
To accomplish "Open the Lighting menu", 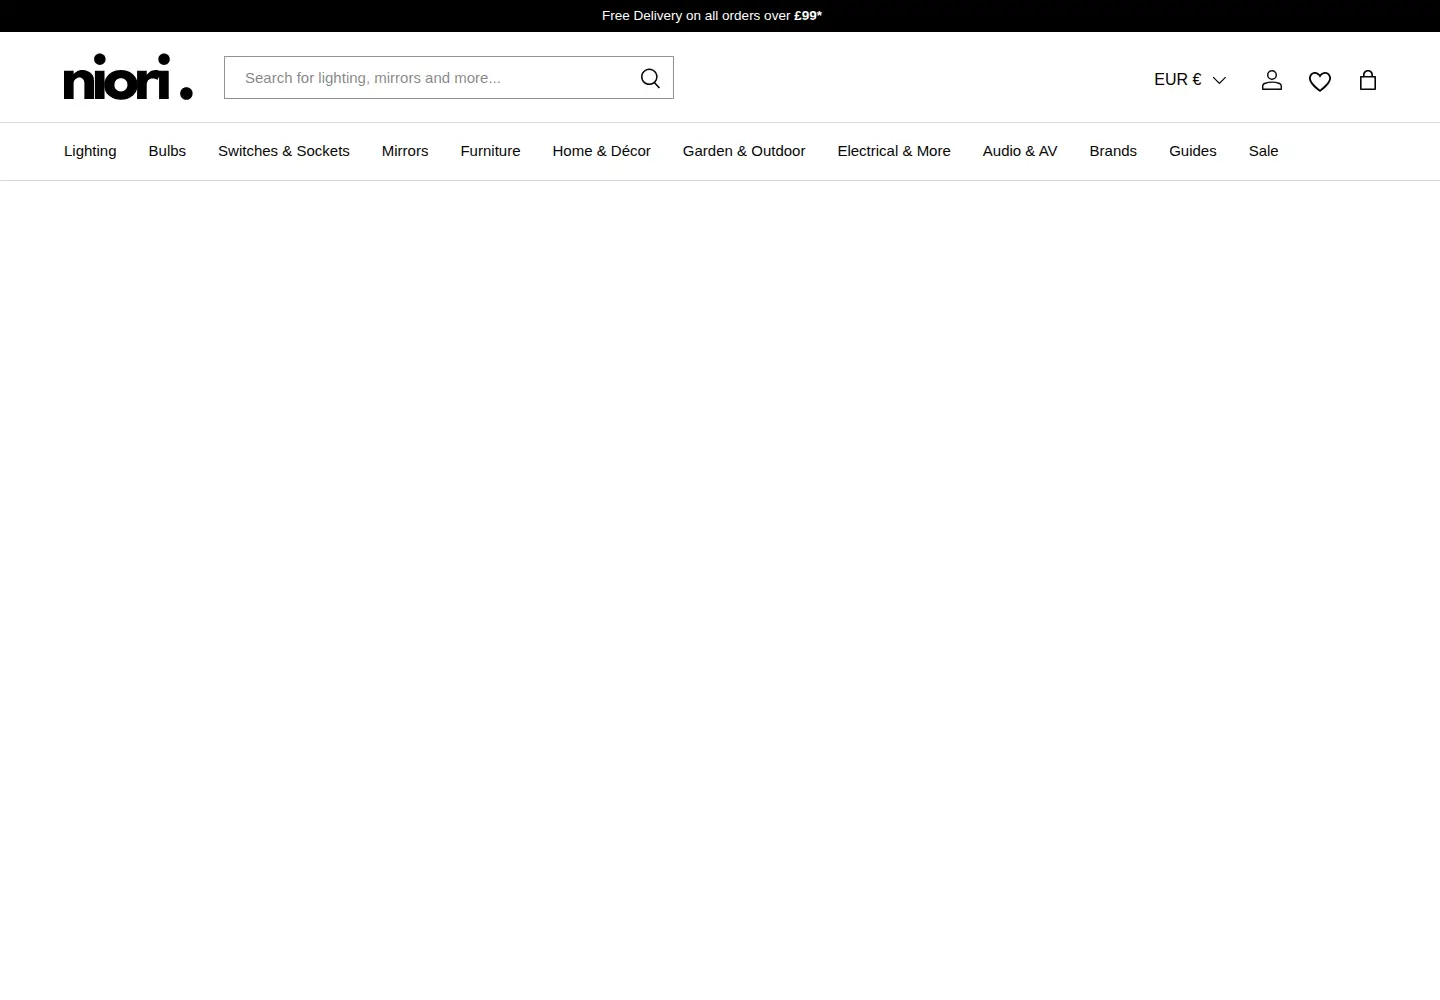I will 90,151.
